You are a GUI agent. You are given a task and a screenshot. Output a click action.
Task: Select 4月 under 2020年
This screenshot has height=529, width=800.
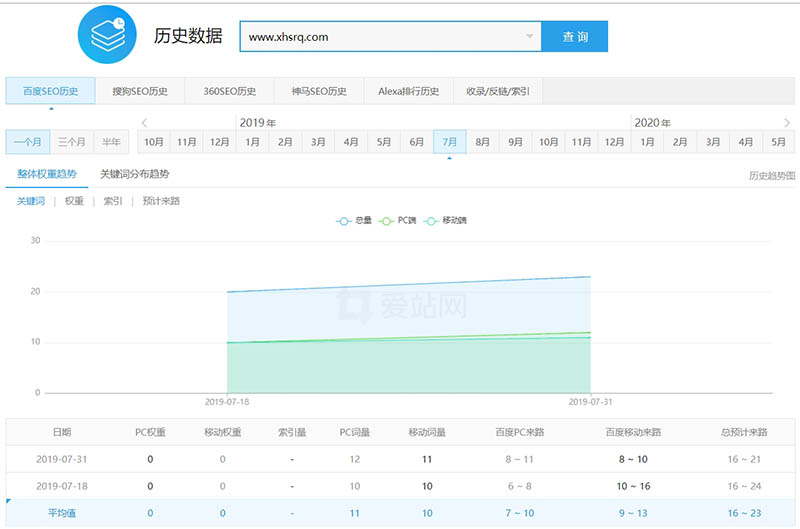click(746, 142)
